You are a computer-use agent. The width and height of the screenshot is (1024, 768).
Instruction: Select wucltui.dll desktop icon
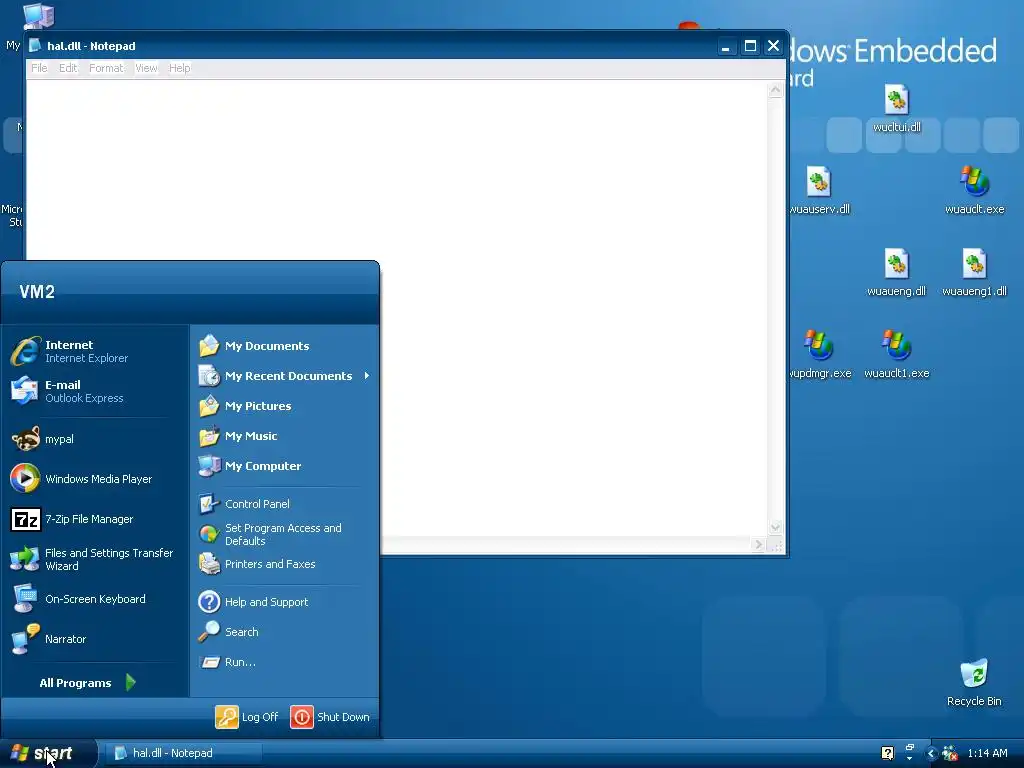coord(897,108)
